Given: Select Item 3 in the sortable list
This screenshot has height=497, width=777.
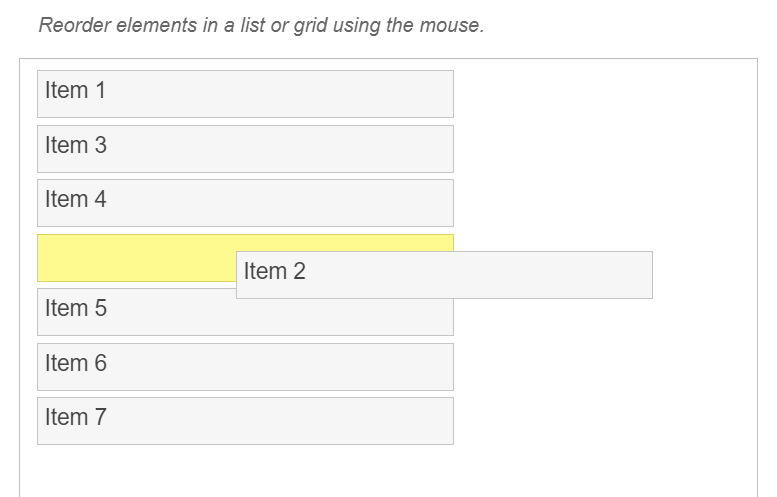Looking at the screenshot, I should click(245, 149).
